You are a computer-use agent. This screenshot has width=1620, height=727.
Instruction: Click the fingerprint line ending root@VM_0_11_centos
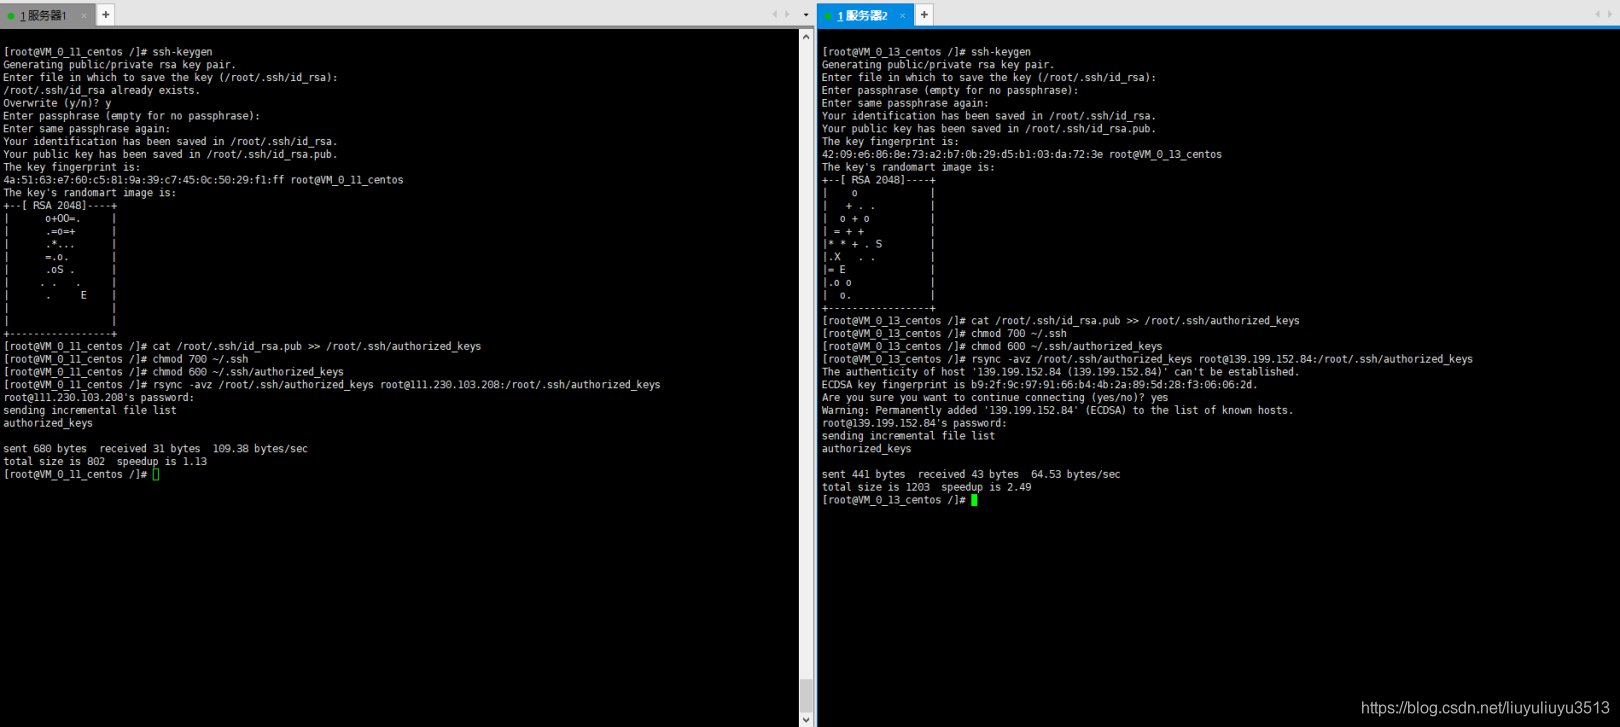tap(203, 180)
